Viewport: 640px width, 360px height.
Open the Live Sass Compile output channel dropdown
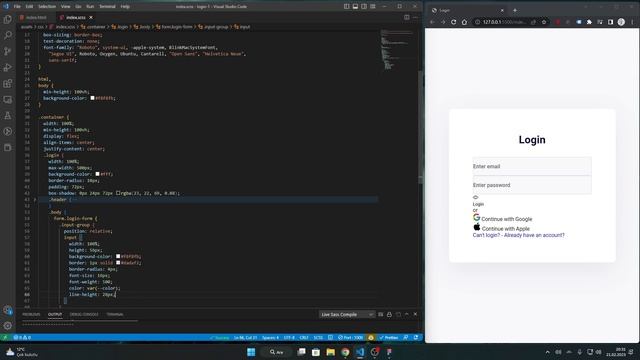[347, 314]
